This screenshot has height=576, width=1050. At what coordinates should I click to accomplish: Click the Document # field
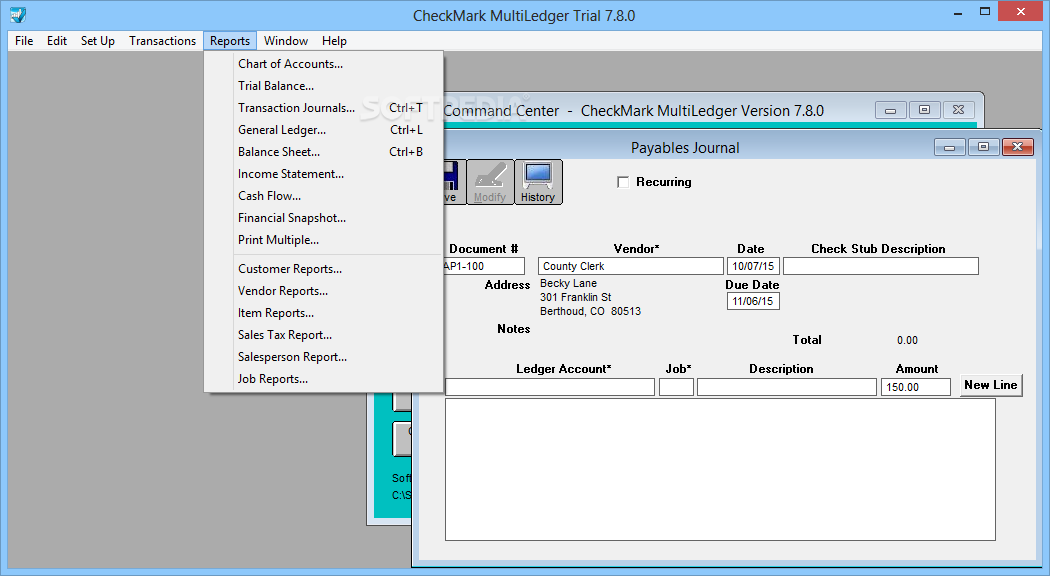(x=483, y=267)
